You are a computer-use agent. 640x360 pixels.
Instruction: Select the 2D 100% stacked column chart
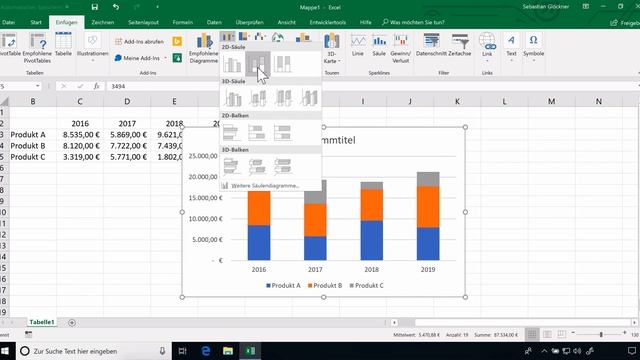tap(283, 64)
